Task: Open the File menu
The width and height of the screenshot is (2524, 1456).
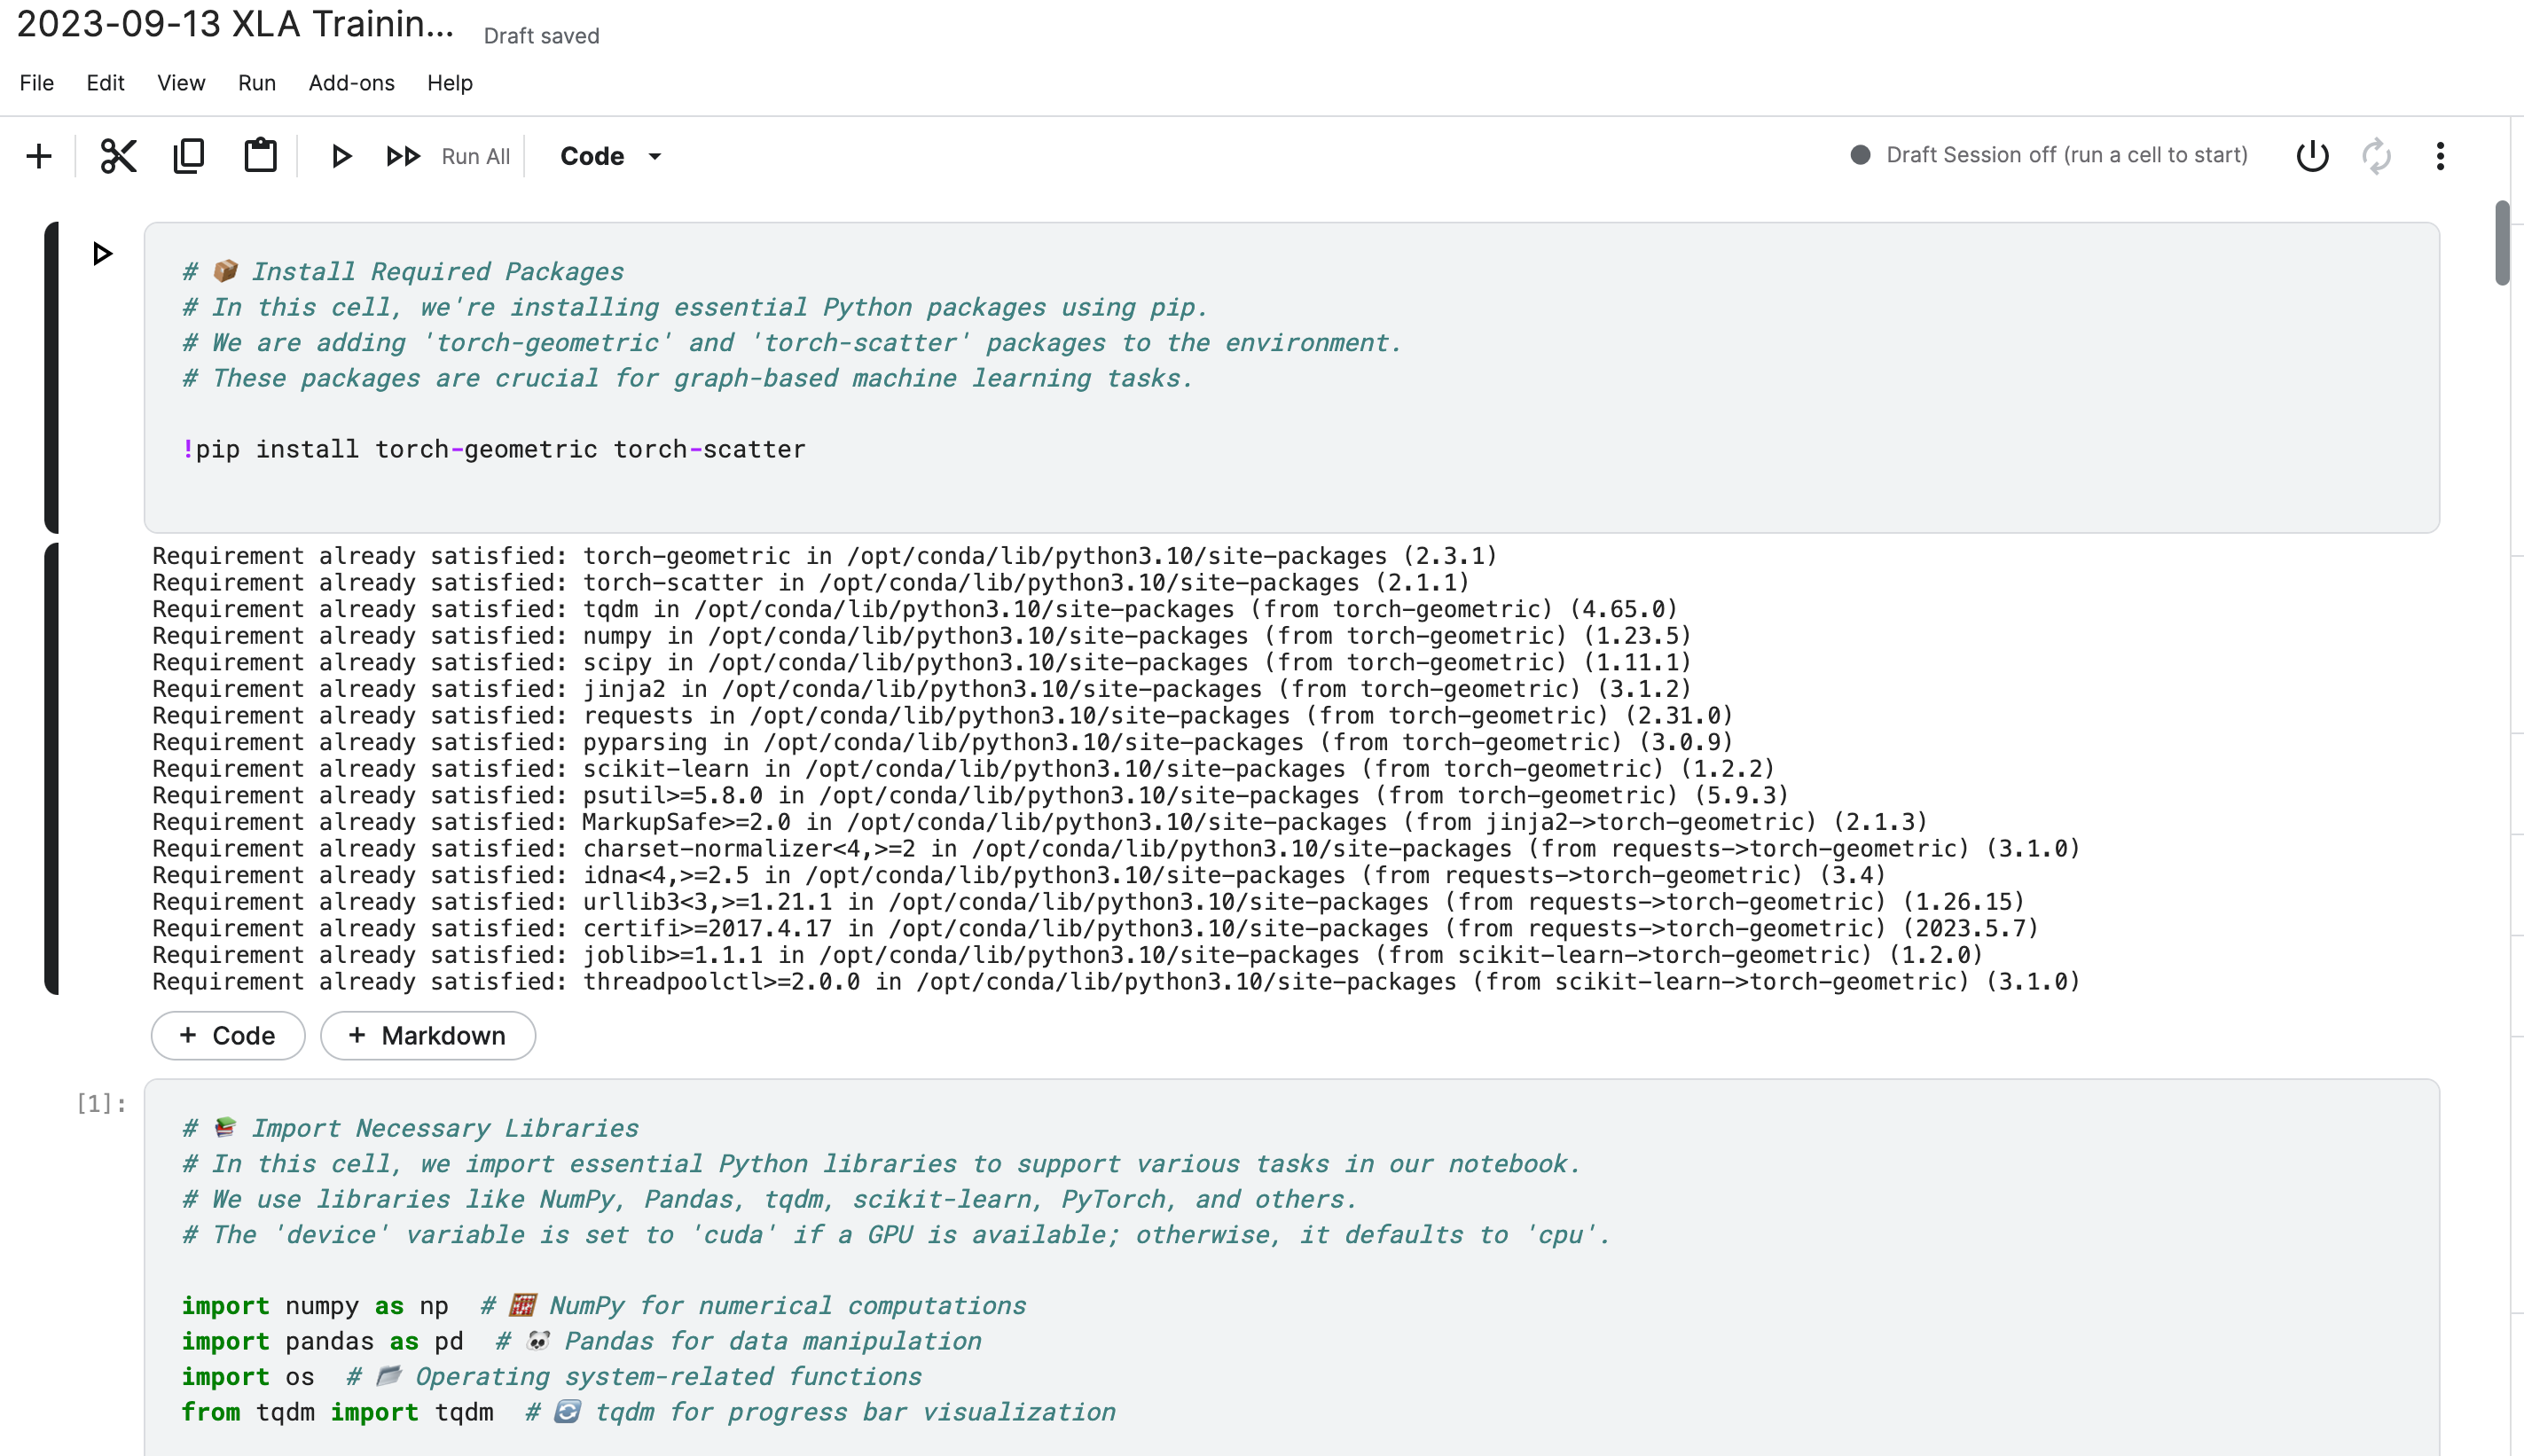Action: coord(37,83)
